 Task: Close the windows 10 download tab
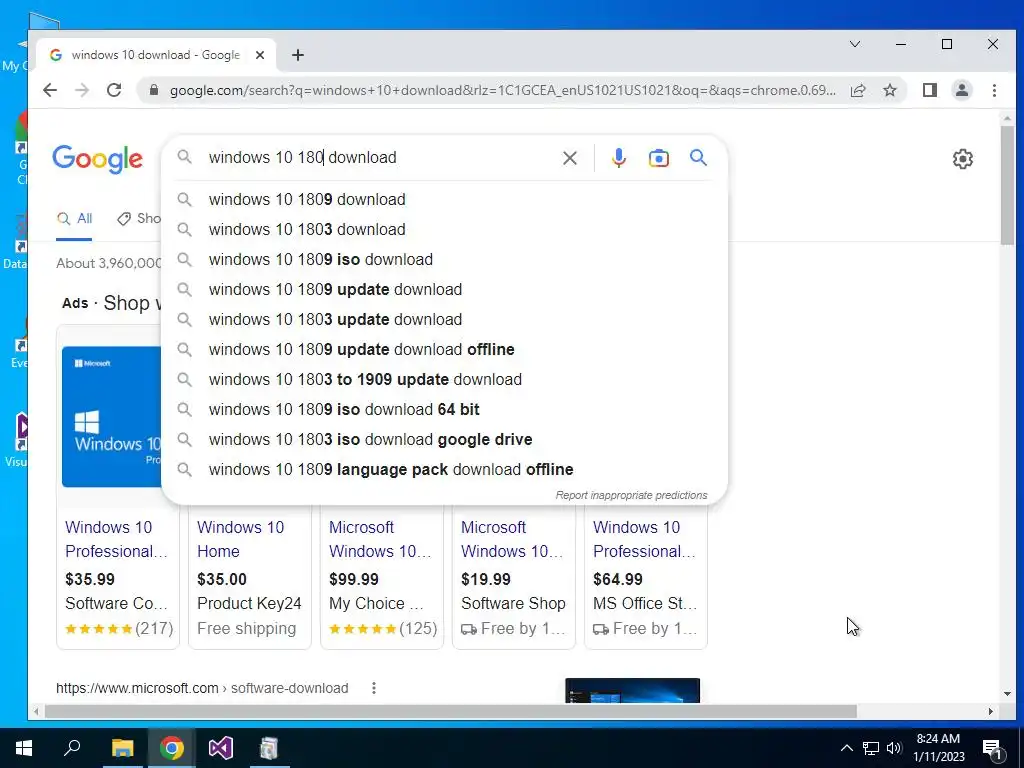(260, 55)
